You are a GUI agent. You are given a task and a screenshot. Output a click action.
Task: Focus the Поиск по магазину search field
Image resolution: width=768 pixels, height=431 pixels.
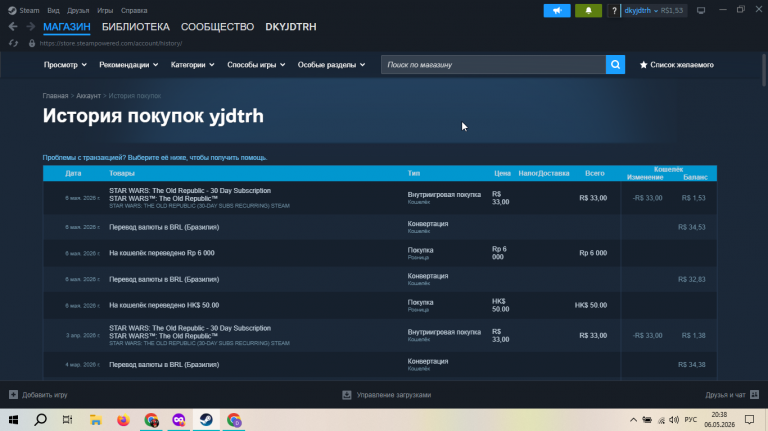click(x=493, y=65)
